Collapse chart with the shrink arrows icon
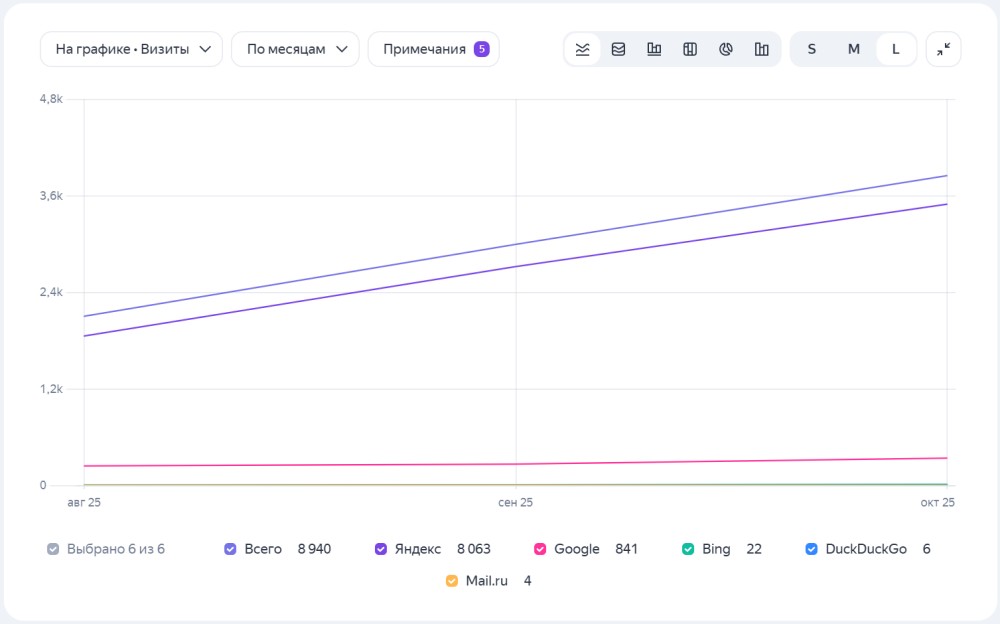1000x624 pixels. coord(943,49)
